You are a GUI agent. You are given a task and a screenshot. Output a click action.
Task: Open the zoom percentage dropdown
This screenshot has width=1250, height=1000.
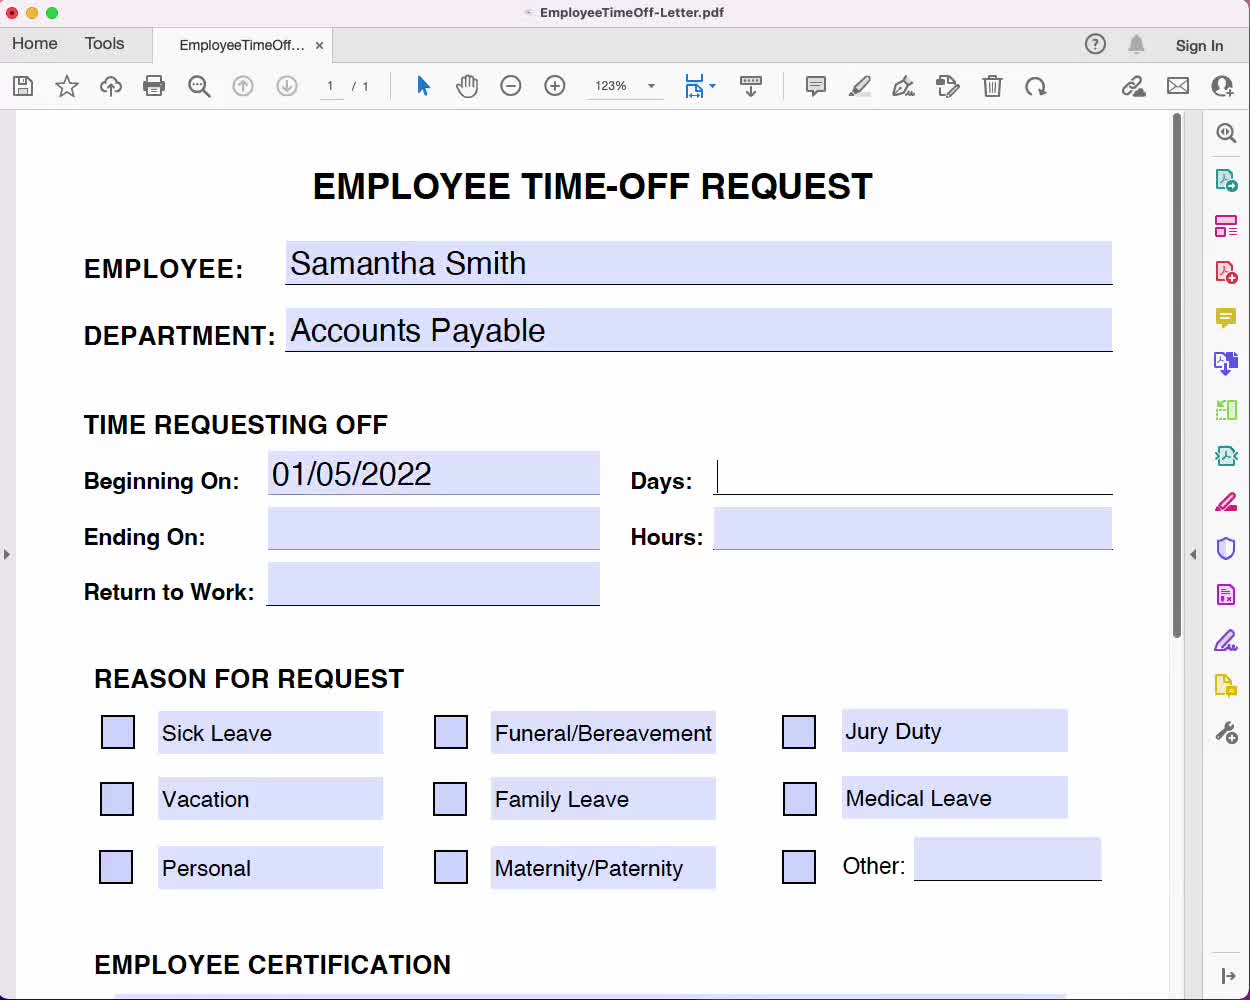pyautogui.click(x=651, y=86)
